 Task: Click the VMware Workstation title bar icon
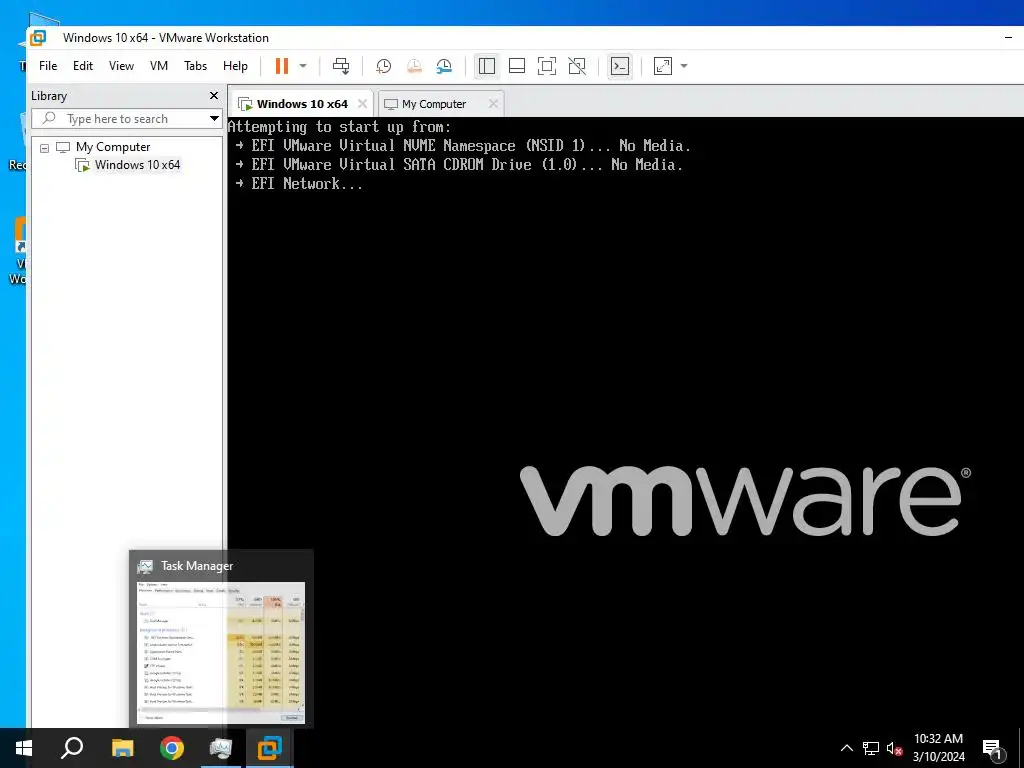(39, 38)
